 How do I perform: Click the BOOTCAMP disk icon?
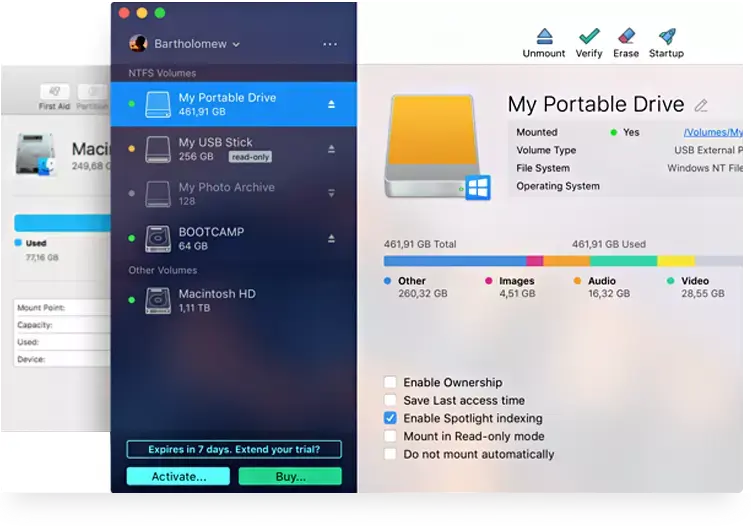pos(158,238)
